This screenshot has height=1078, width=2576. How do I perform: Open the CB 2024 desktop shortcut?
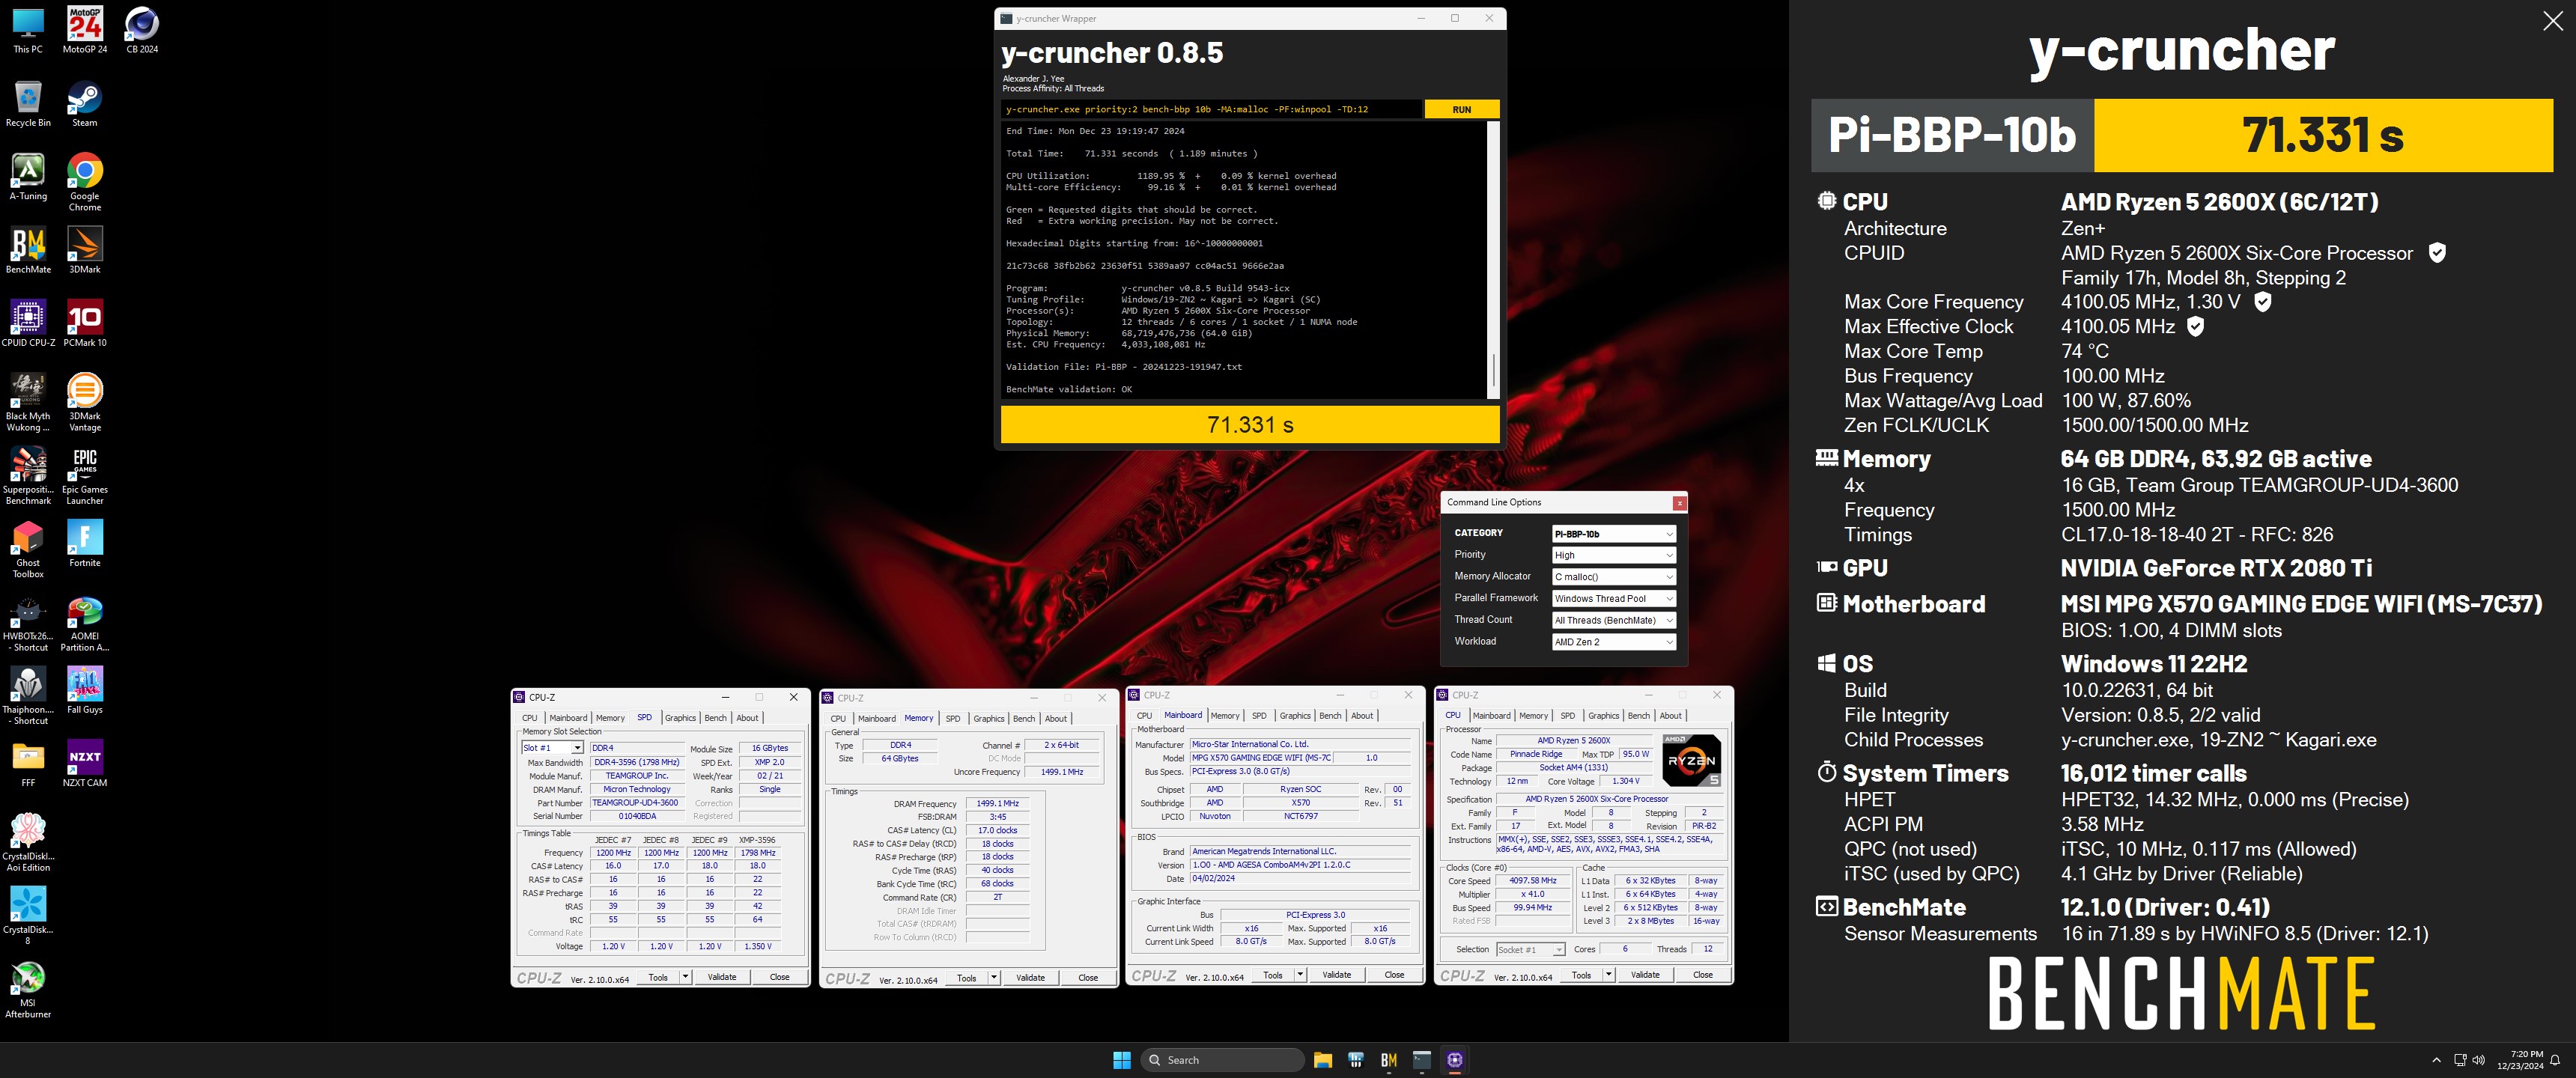[x=142, y=29]
